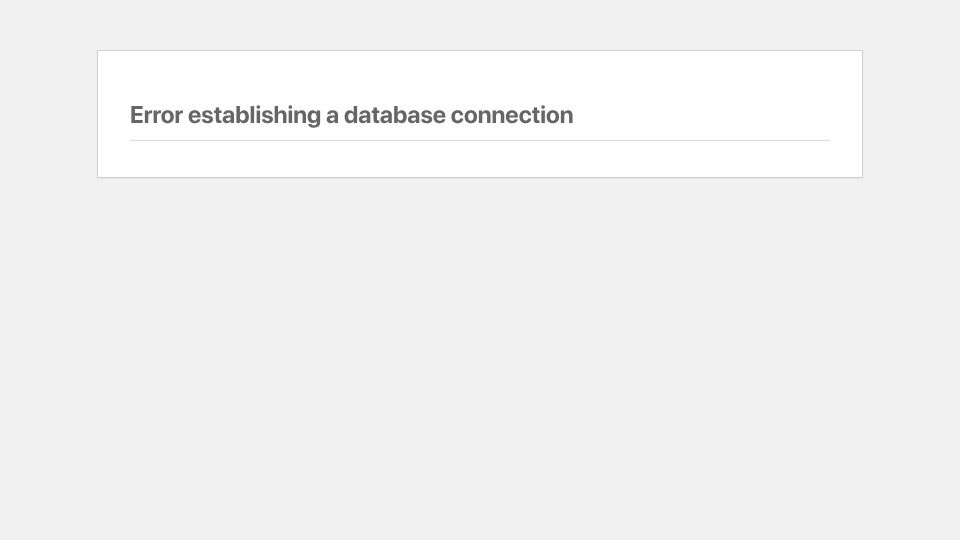Click the gray margin left of the error box
This screenshot has width=960, height=540.
(x=48, y=114)
